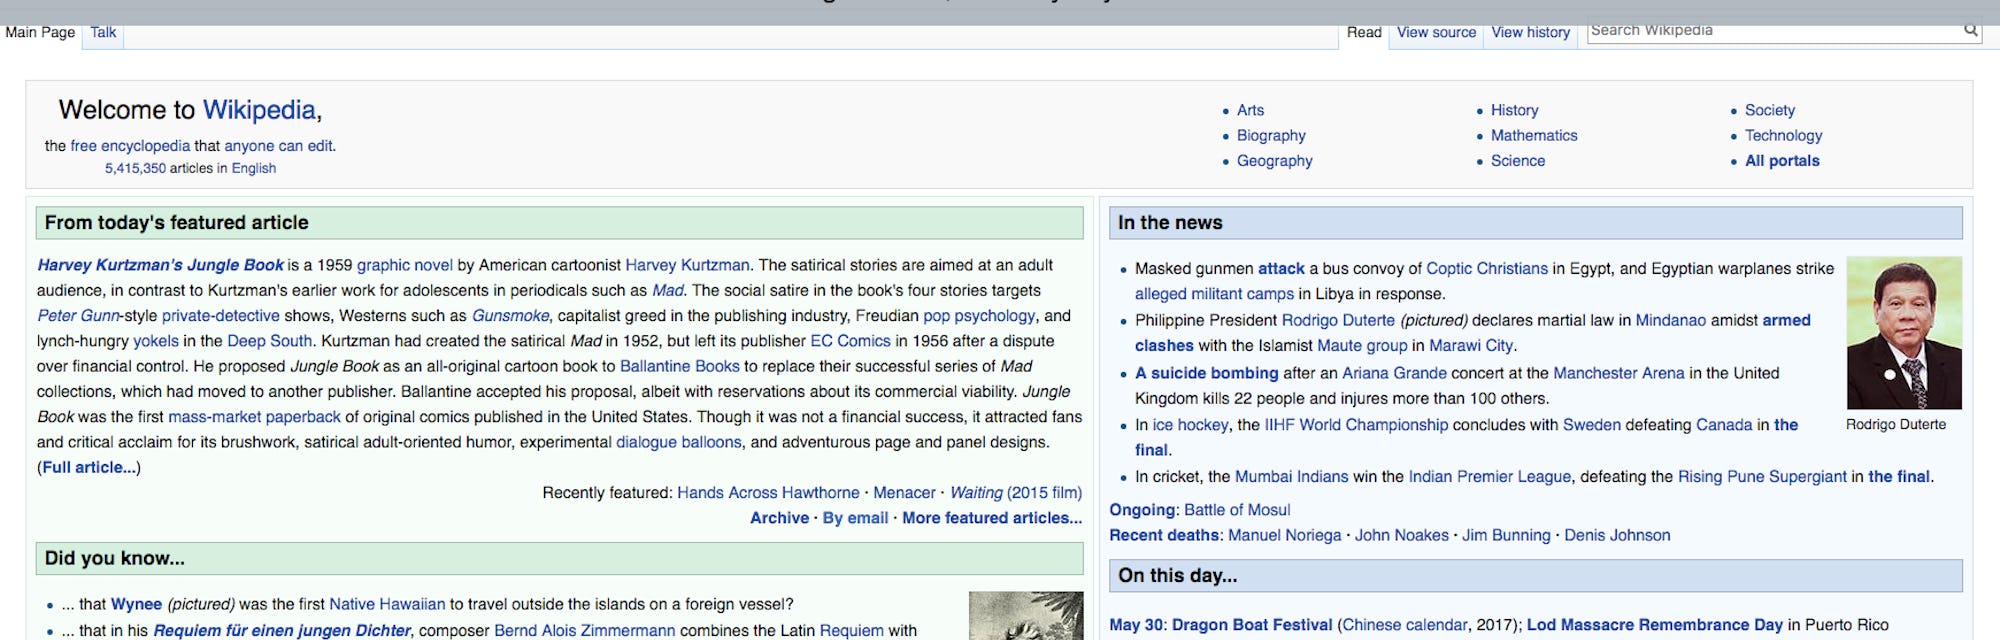This screenshot has height=640, width=2000.
Task: Open the Battle of Mosul ongoing link
Action: [x=1237, y=510]
